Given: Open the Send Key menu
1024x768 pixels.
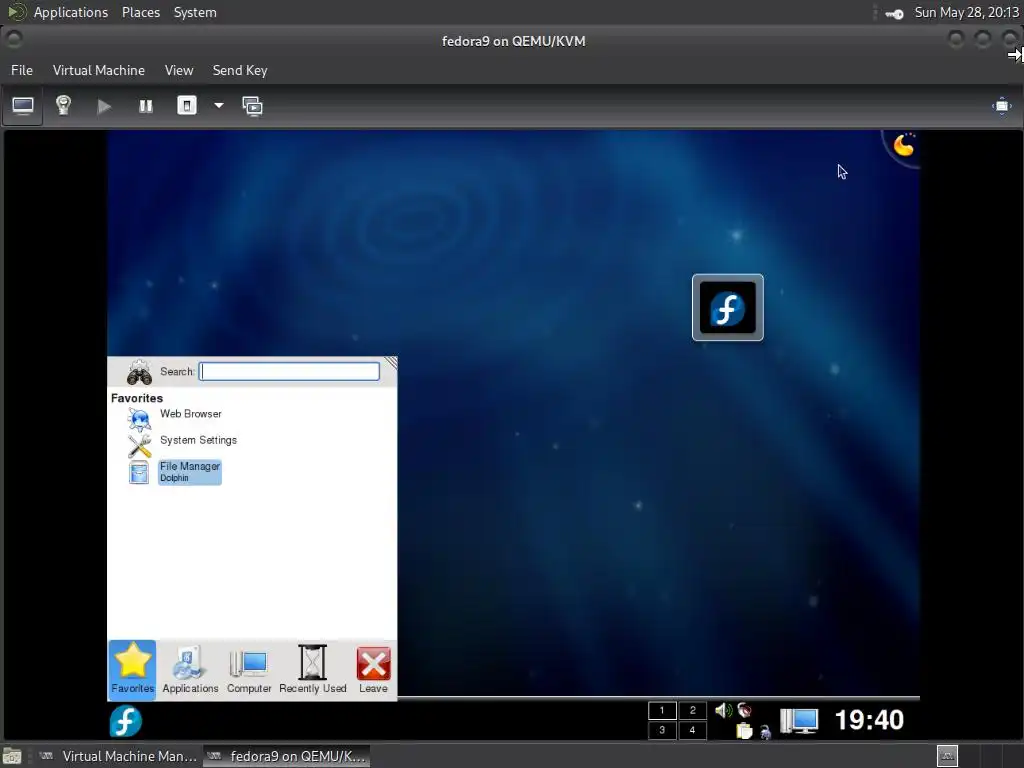Looking at the screenshot, I should [240, 70].
